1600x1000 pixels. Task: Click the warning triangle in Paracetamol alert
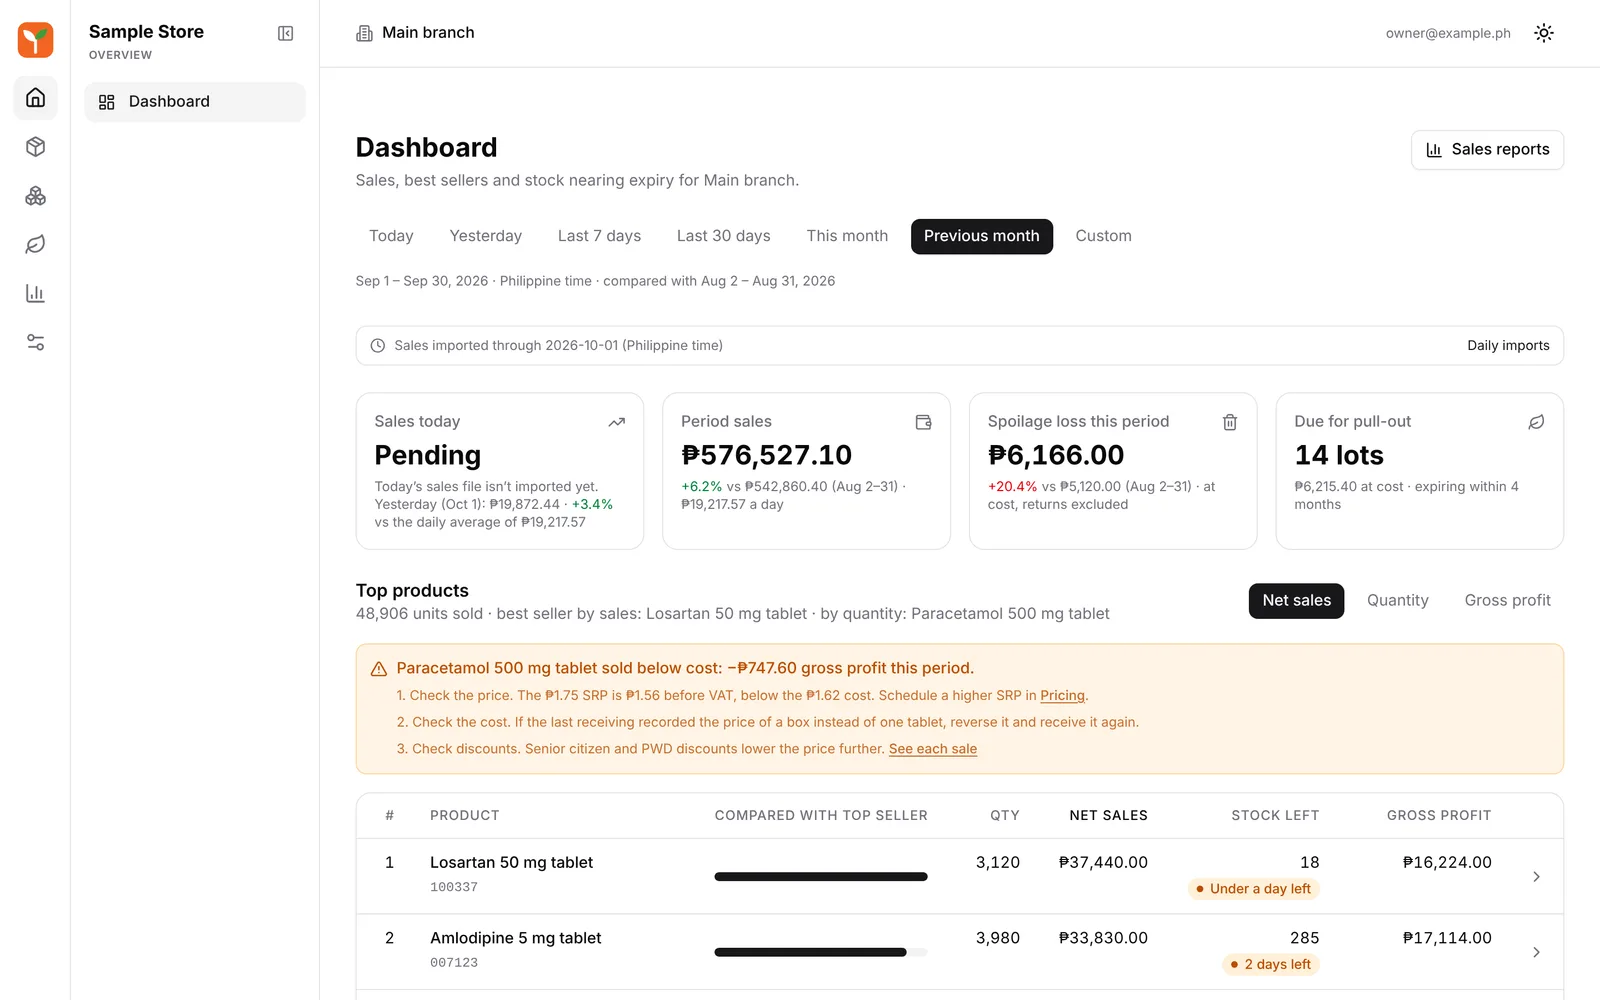(379, 669)
